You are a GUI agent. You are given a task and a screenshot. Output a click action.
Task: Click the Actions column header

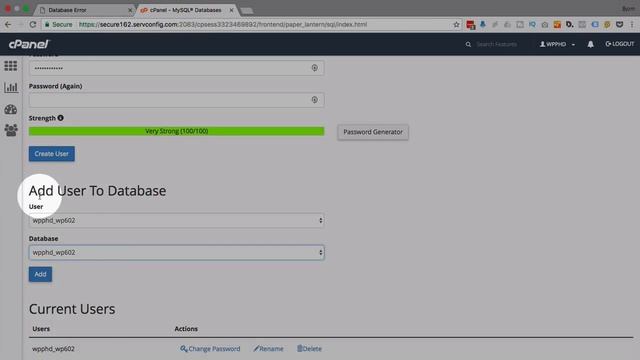pos(186,329)
